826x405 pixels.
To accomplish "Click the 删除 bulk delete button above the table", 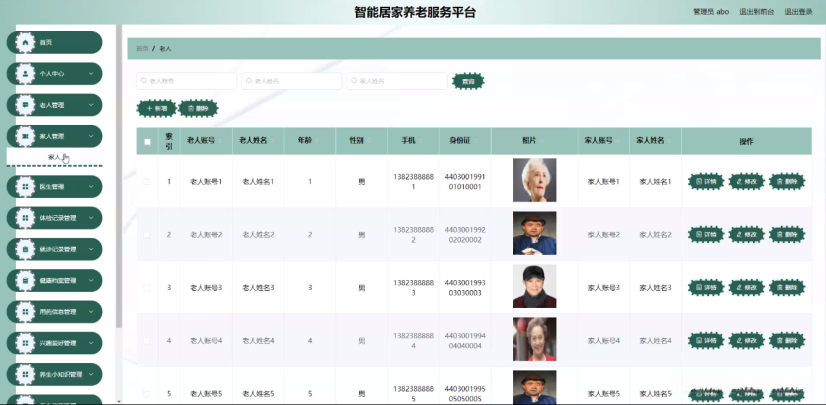I will point(198,108).
